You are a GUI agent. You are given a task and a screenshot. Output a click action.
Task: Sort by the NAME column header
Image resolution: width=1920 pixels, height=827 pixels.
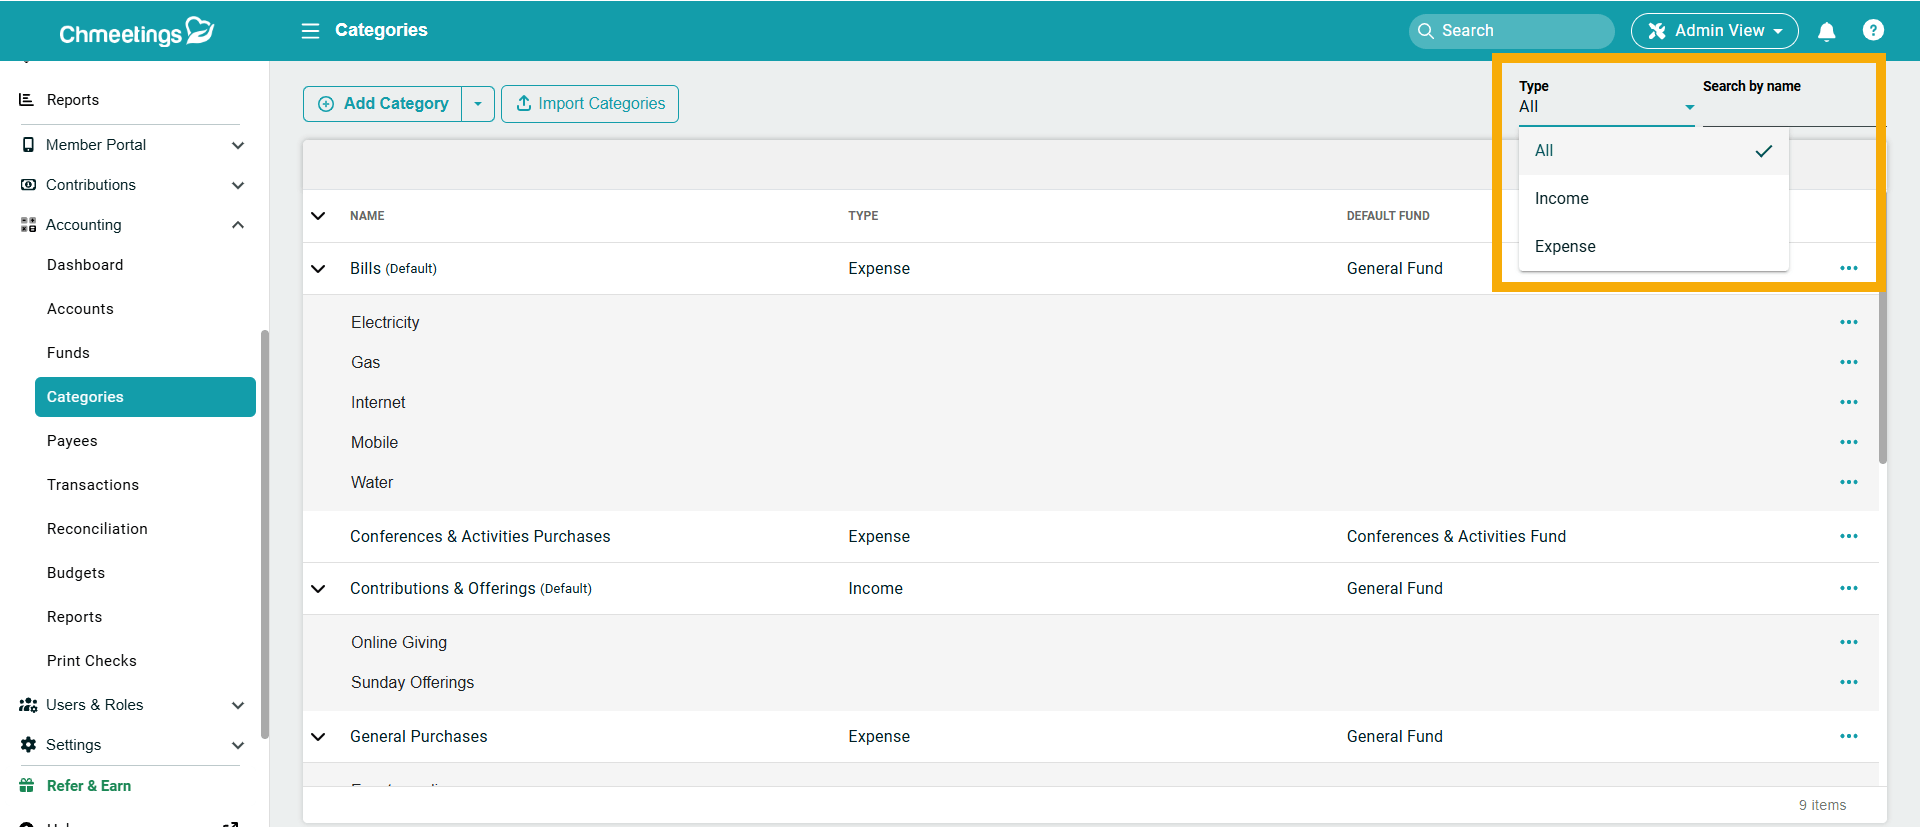(x=367, y=216)
